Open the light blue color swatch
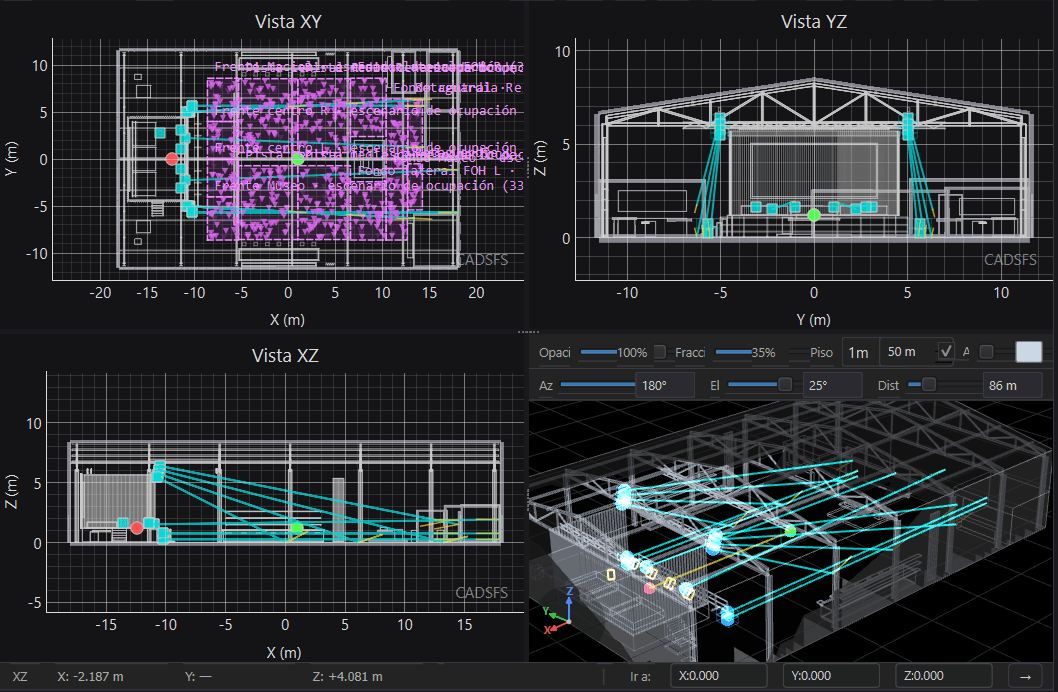This screenshot has width=1058, height=692. (1028, 351)
